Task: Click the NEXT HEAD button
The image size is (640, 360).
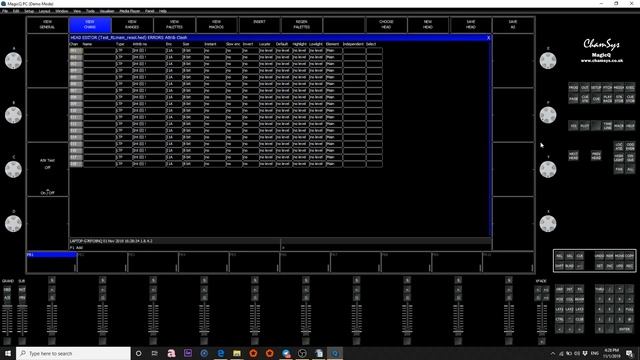Action: (x=573, y=156)
